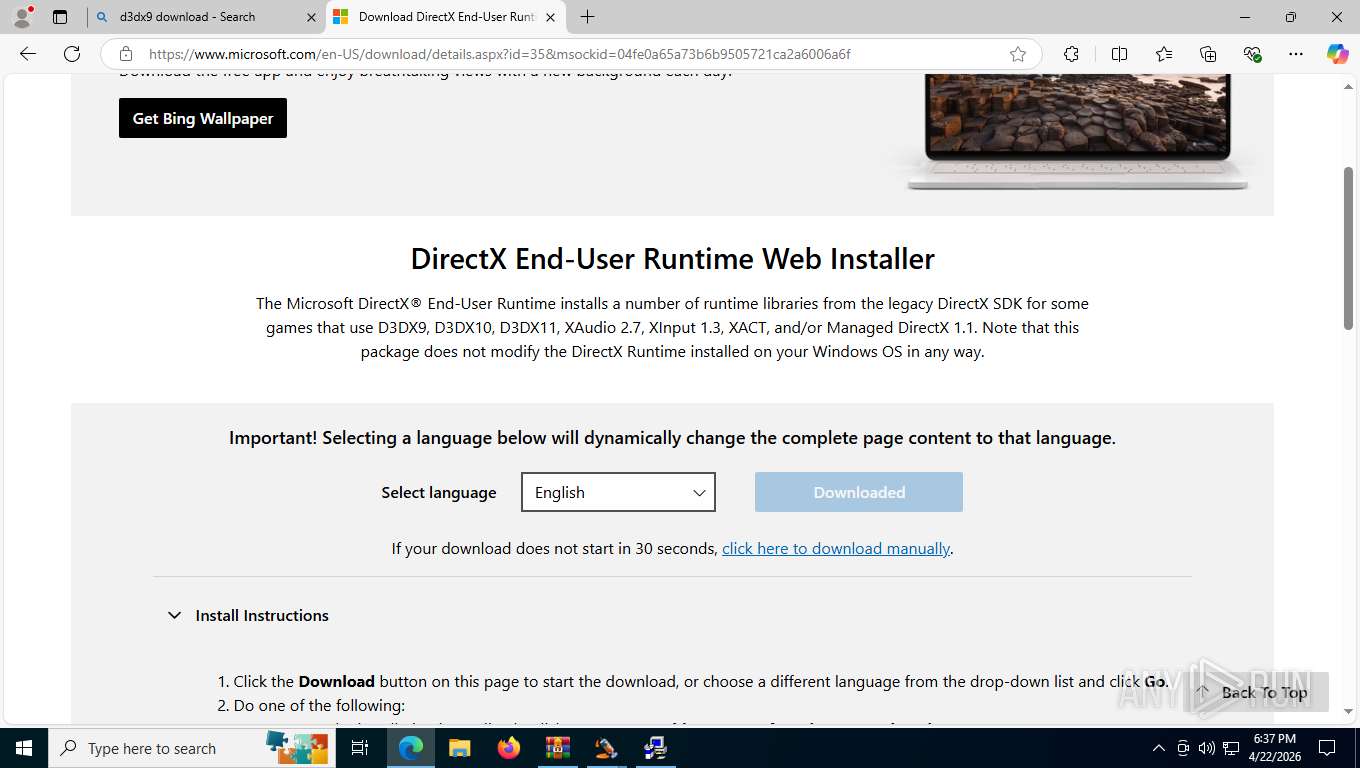This screenshot has width=1360, height=768.
Task: Close the d3dx9 download Search tab
Action: pyautogui.click(x=311, y=17)
